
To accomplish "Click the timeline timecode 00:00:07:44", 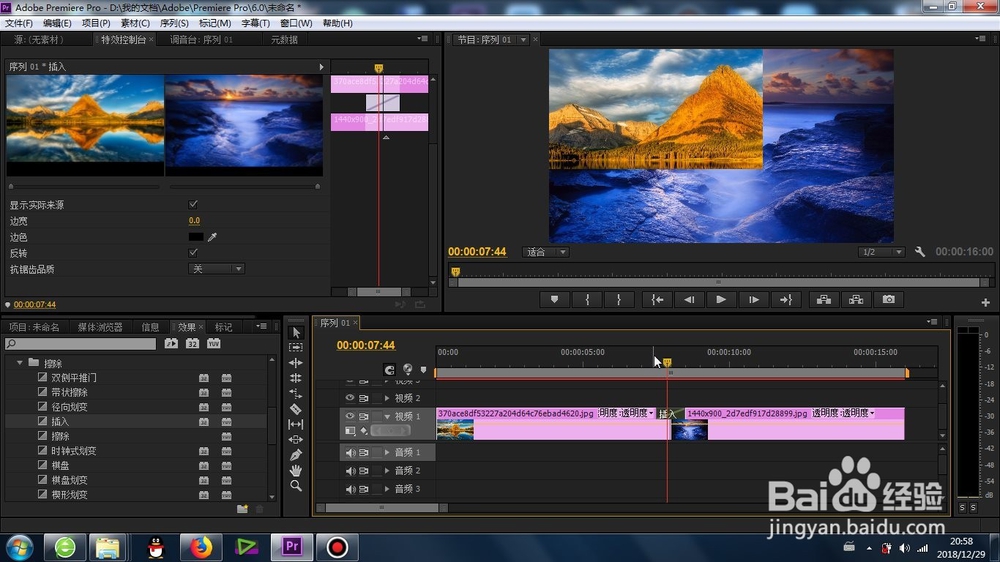I will tap(365, 345).
